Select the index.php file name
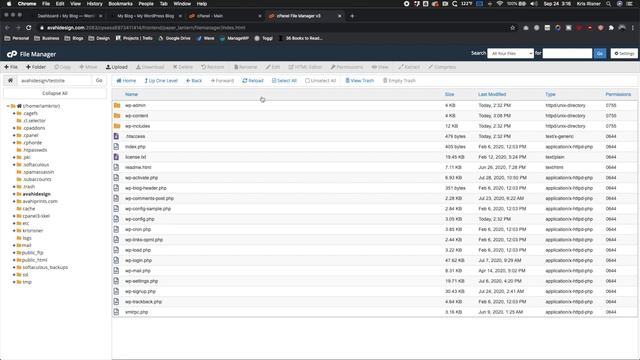 135,147
